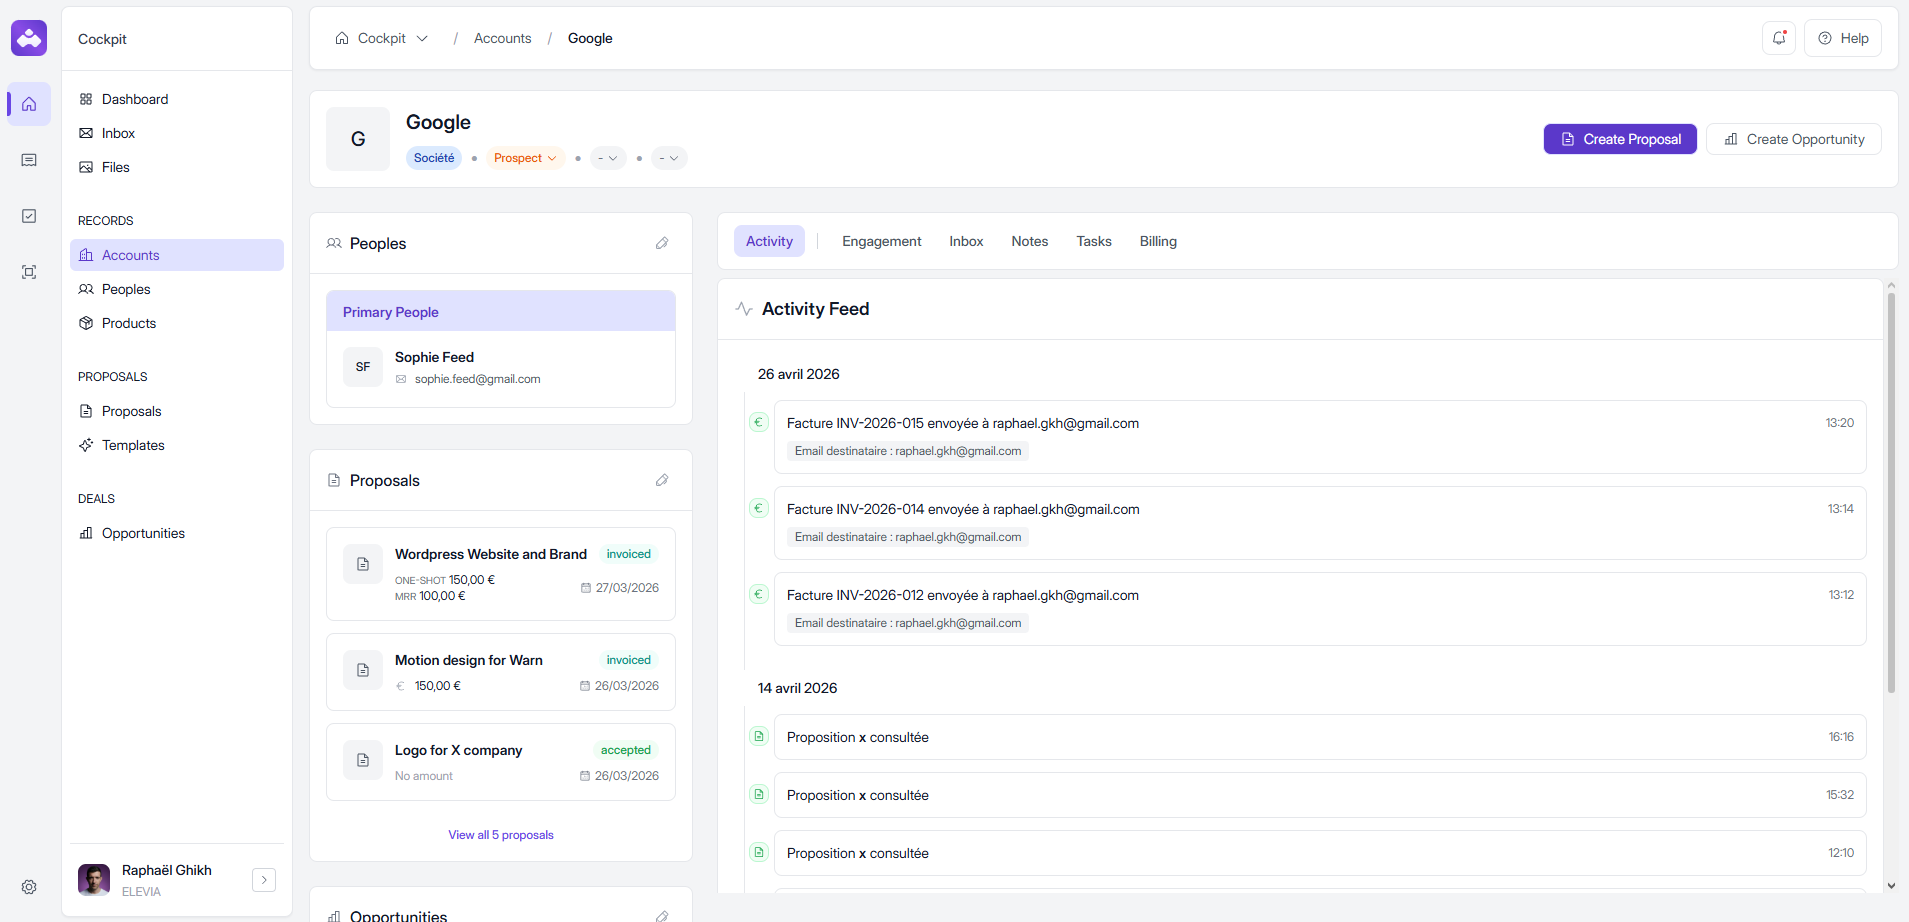This screenshot has height=922, width=1909.
Task: Click Raphaël Ghikh profile picture
Action: coord(94,880)
